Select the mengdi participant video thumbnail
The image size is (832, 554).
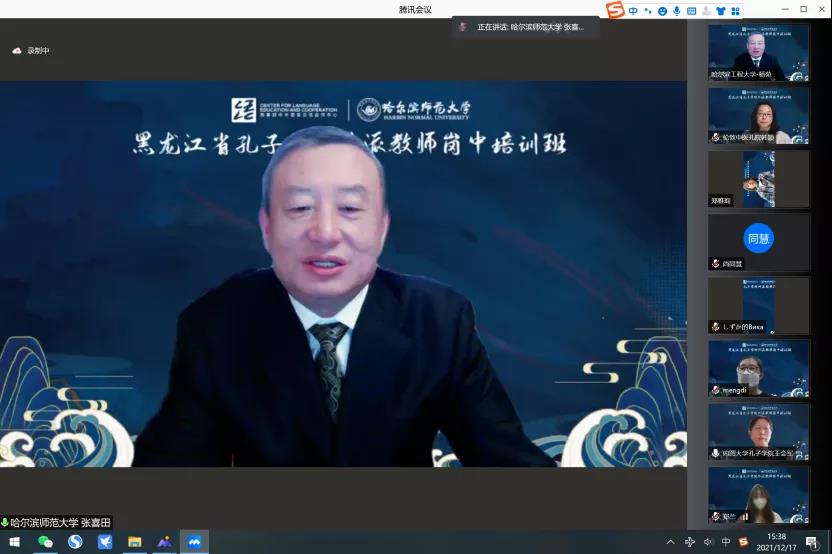tap(758, 368)
